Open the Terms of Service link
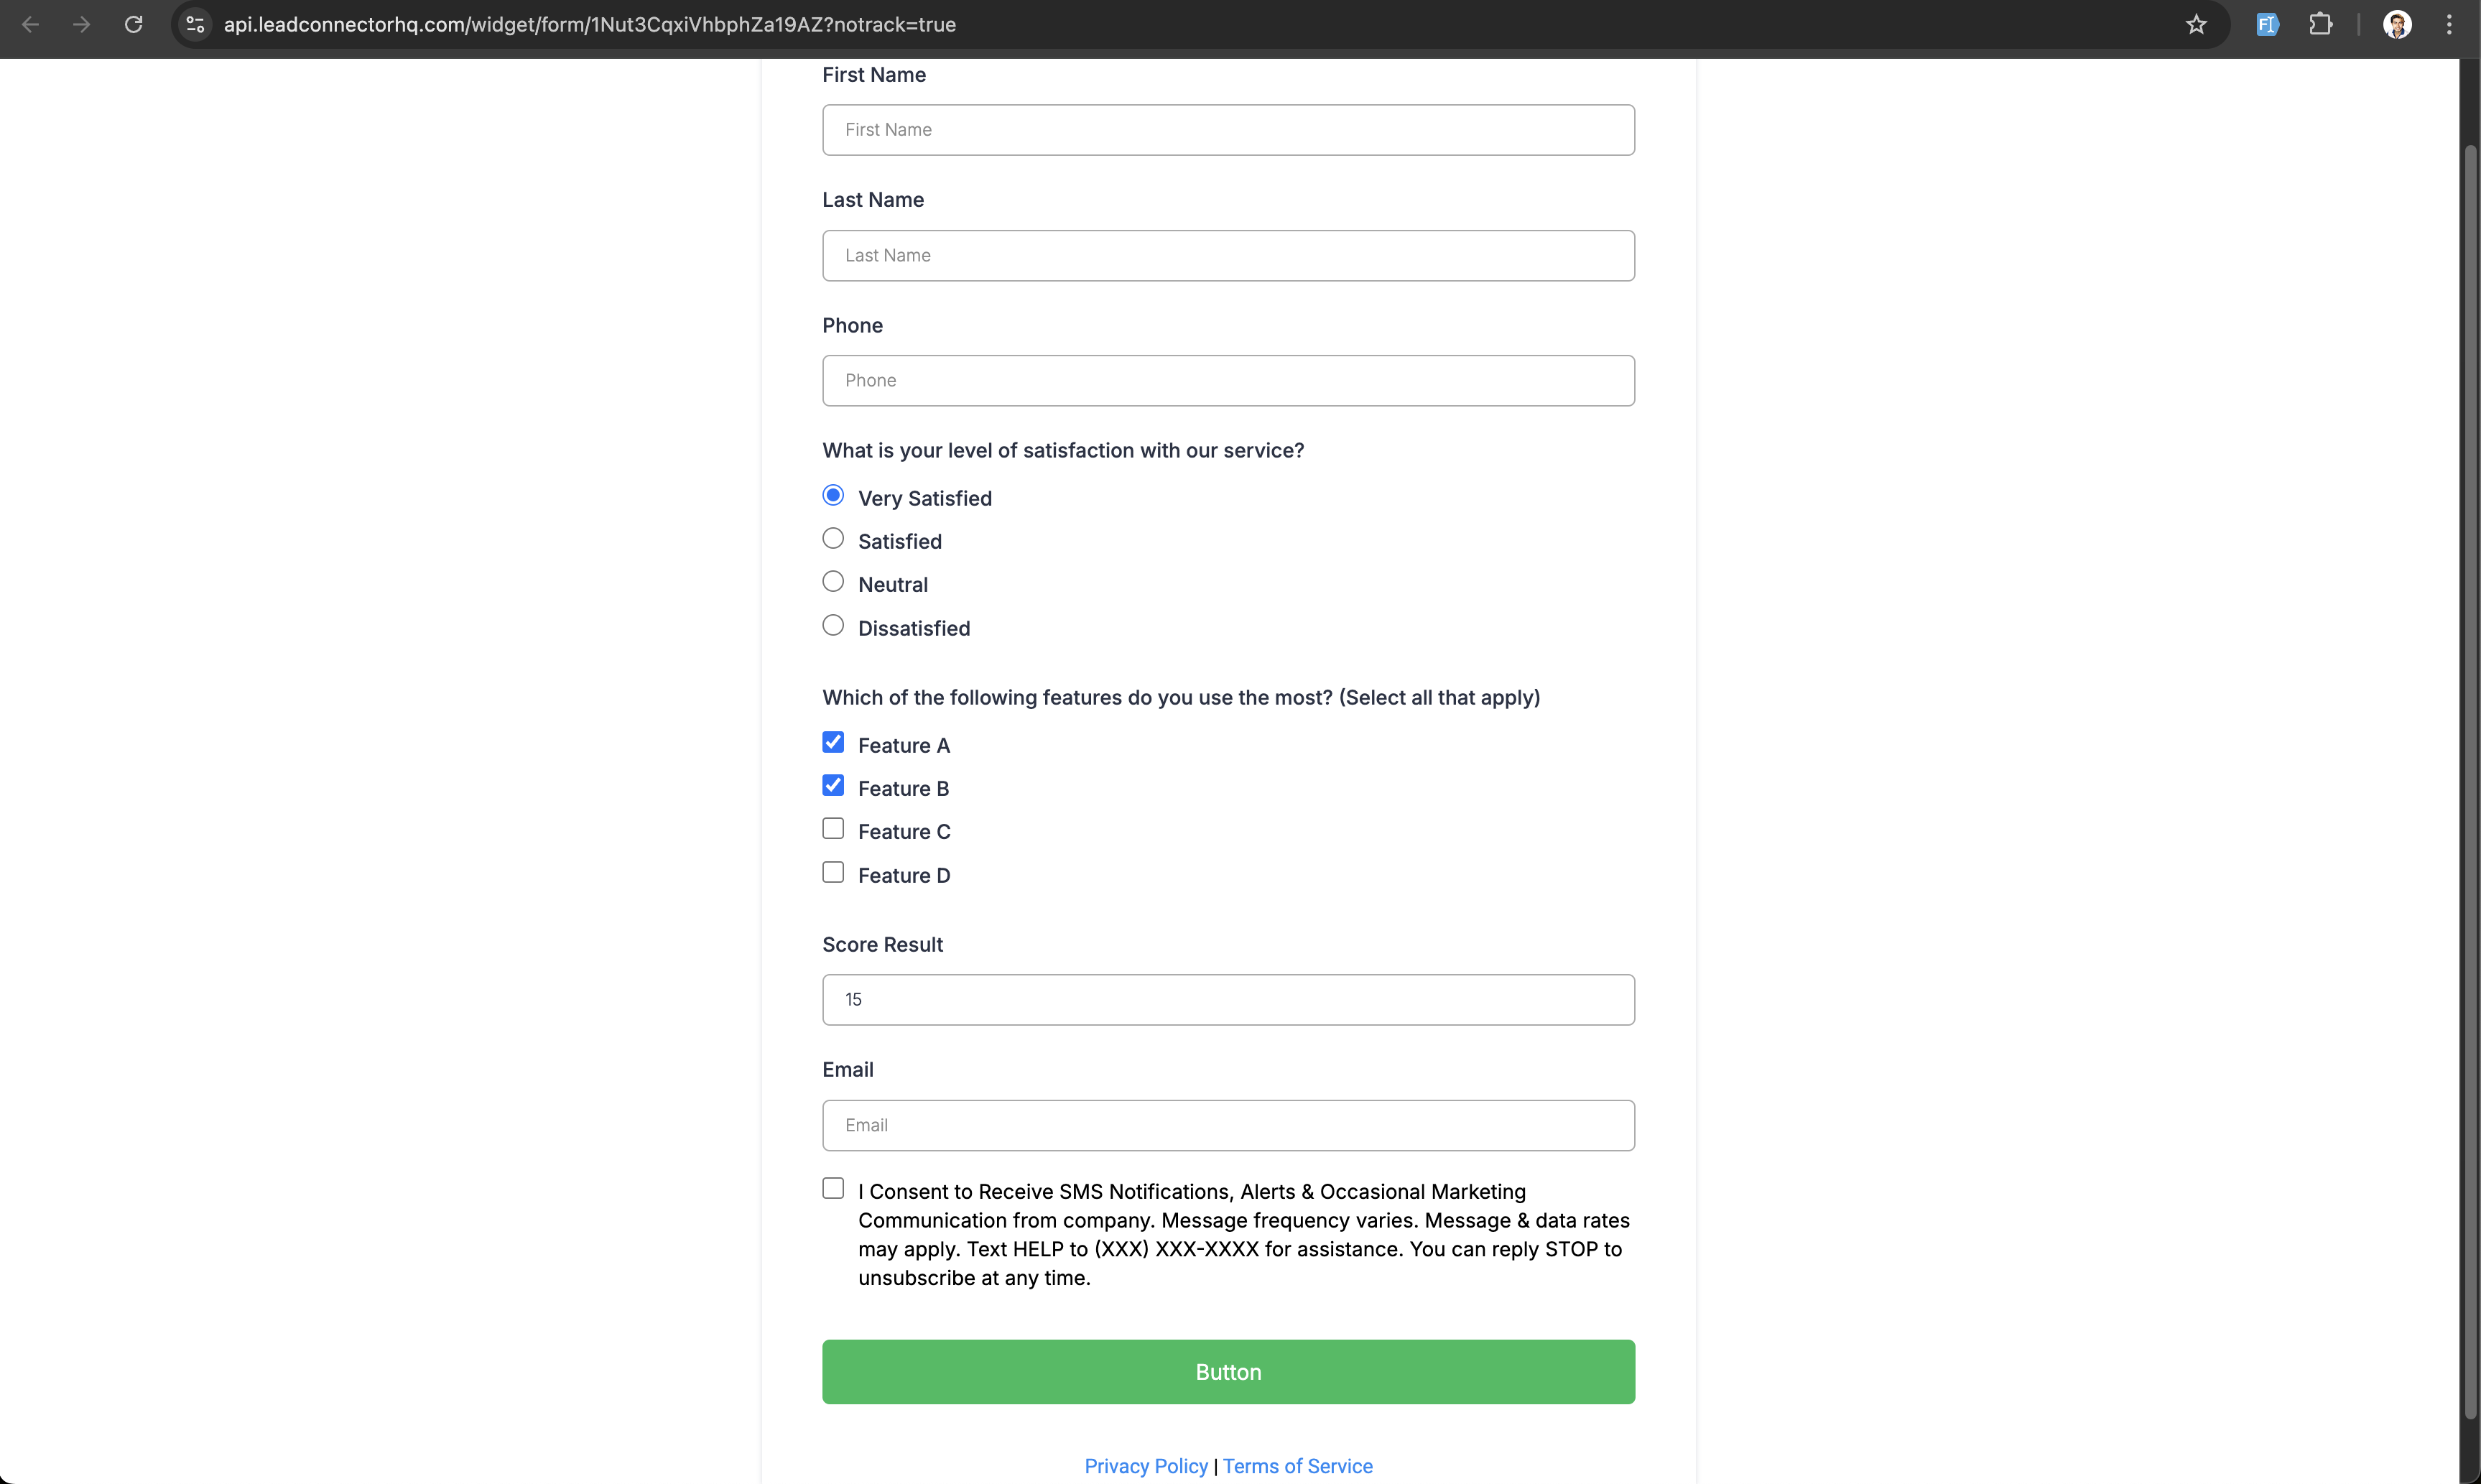The height and width of the screenshot is (1484, 2481). [1297, 1466]
